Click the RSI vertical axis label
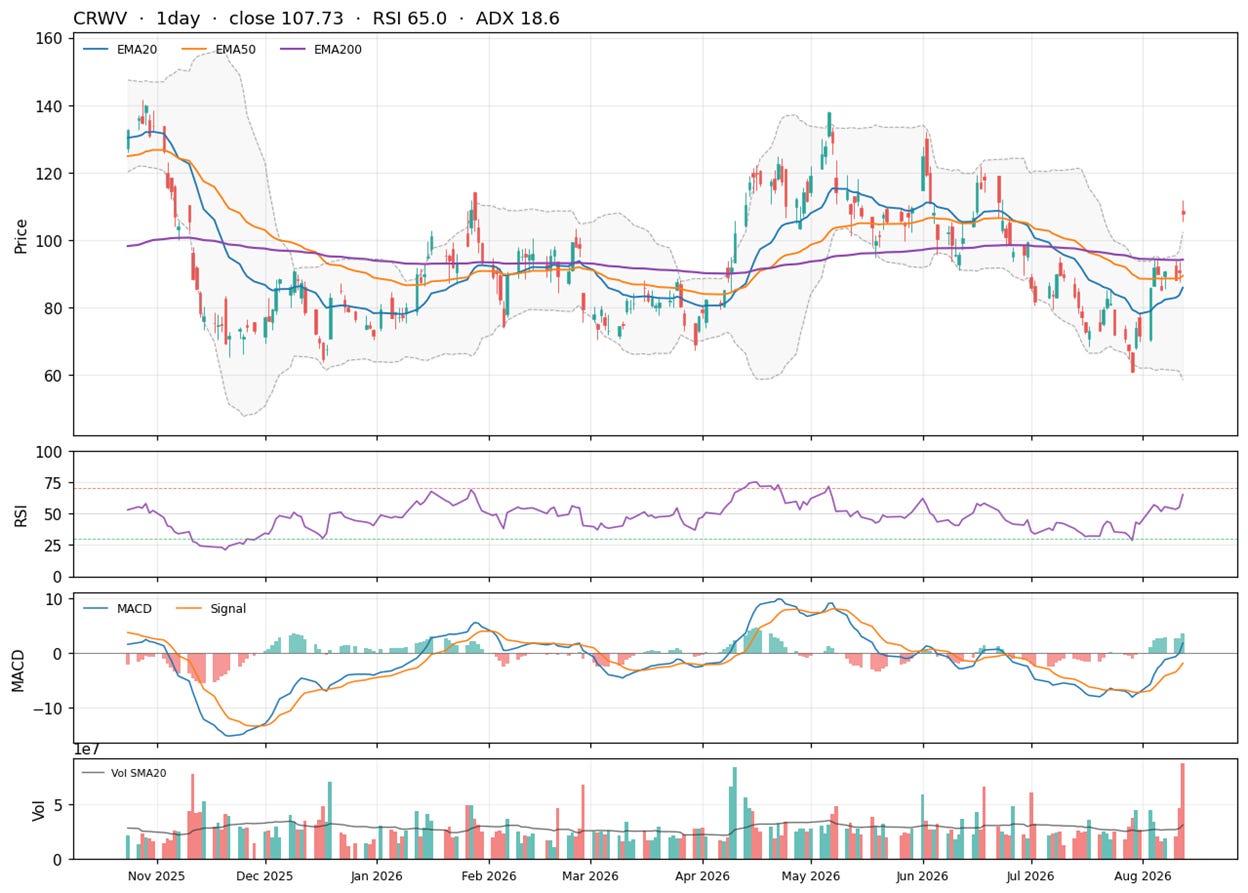1248x893 pixels. [22, 514]
